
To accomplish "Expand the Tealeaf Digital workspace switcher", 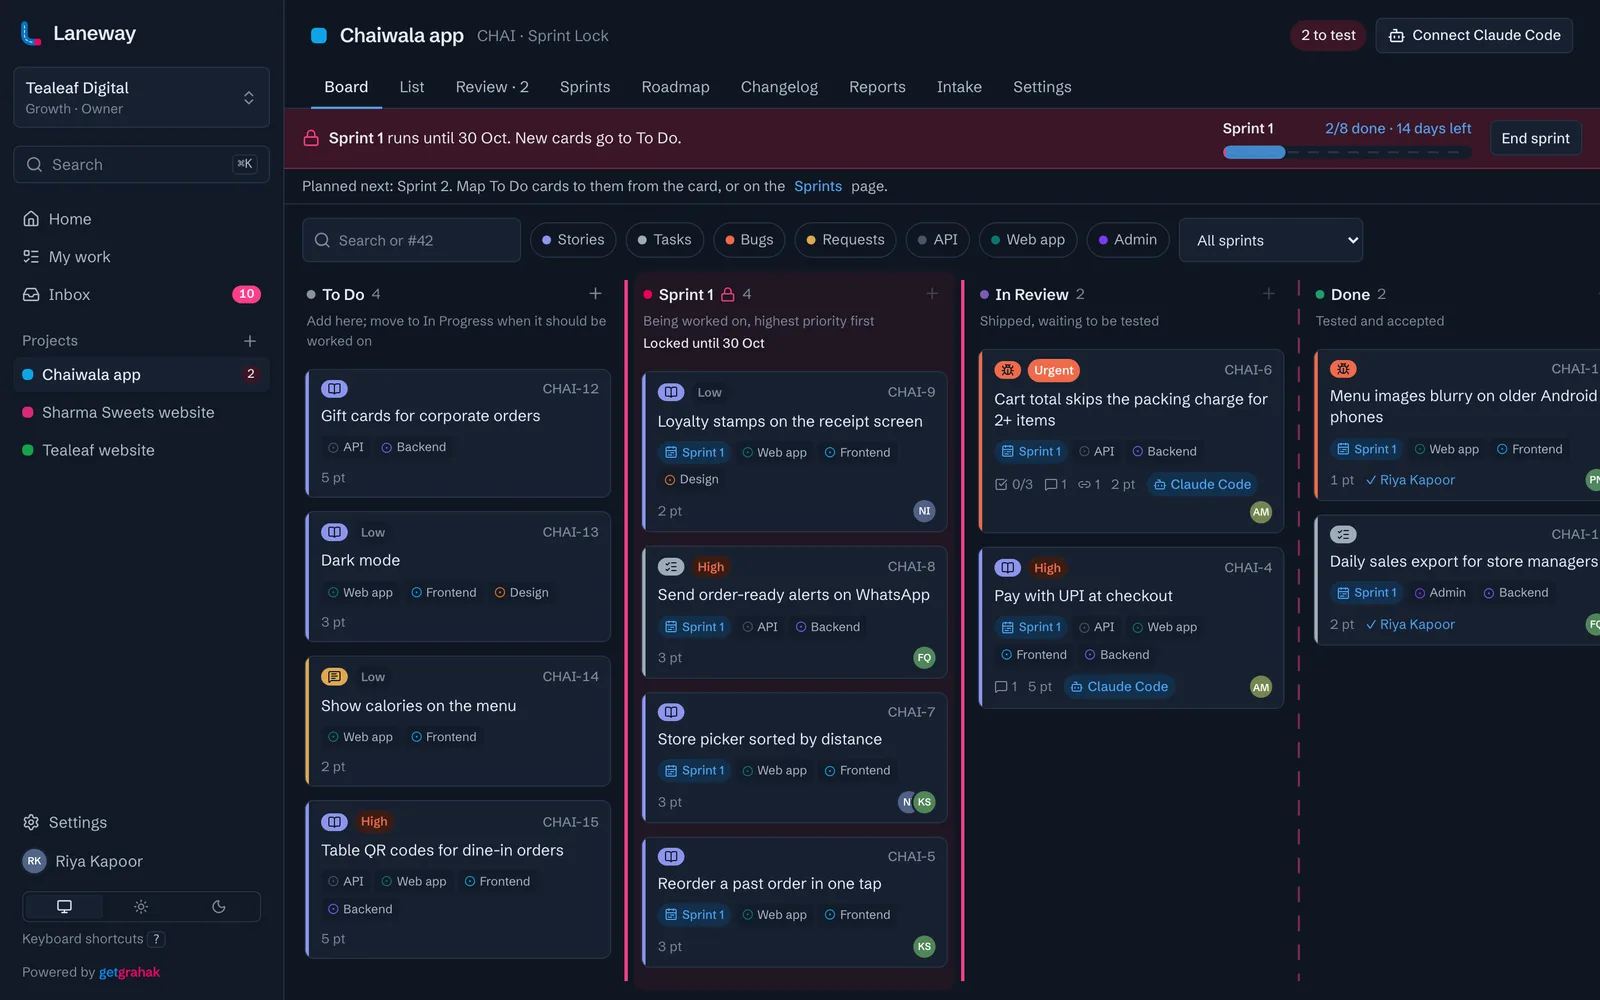I will 141,97.
